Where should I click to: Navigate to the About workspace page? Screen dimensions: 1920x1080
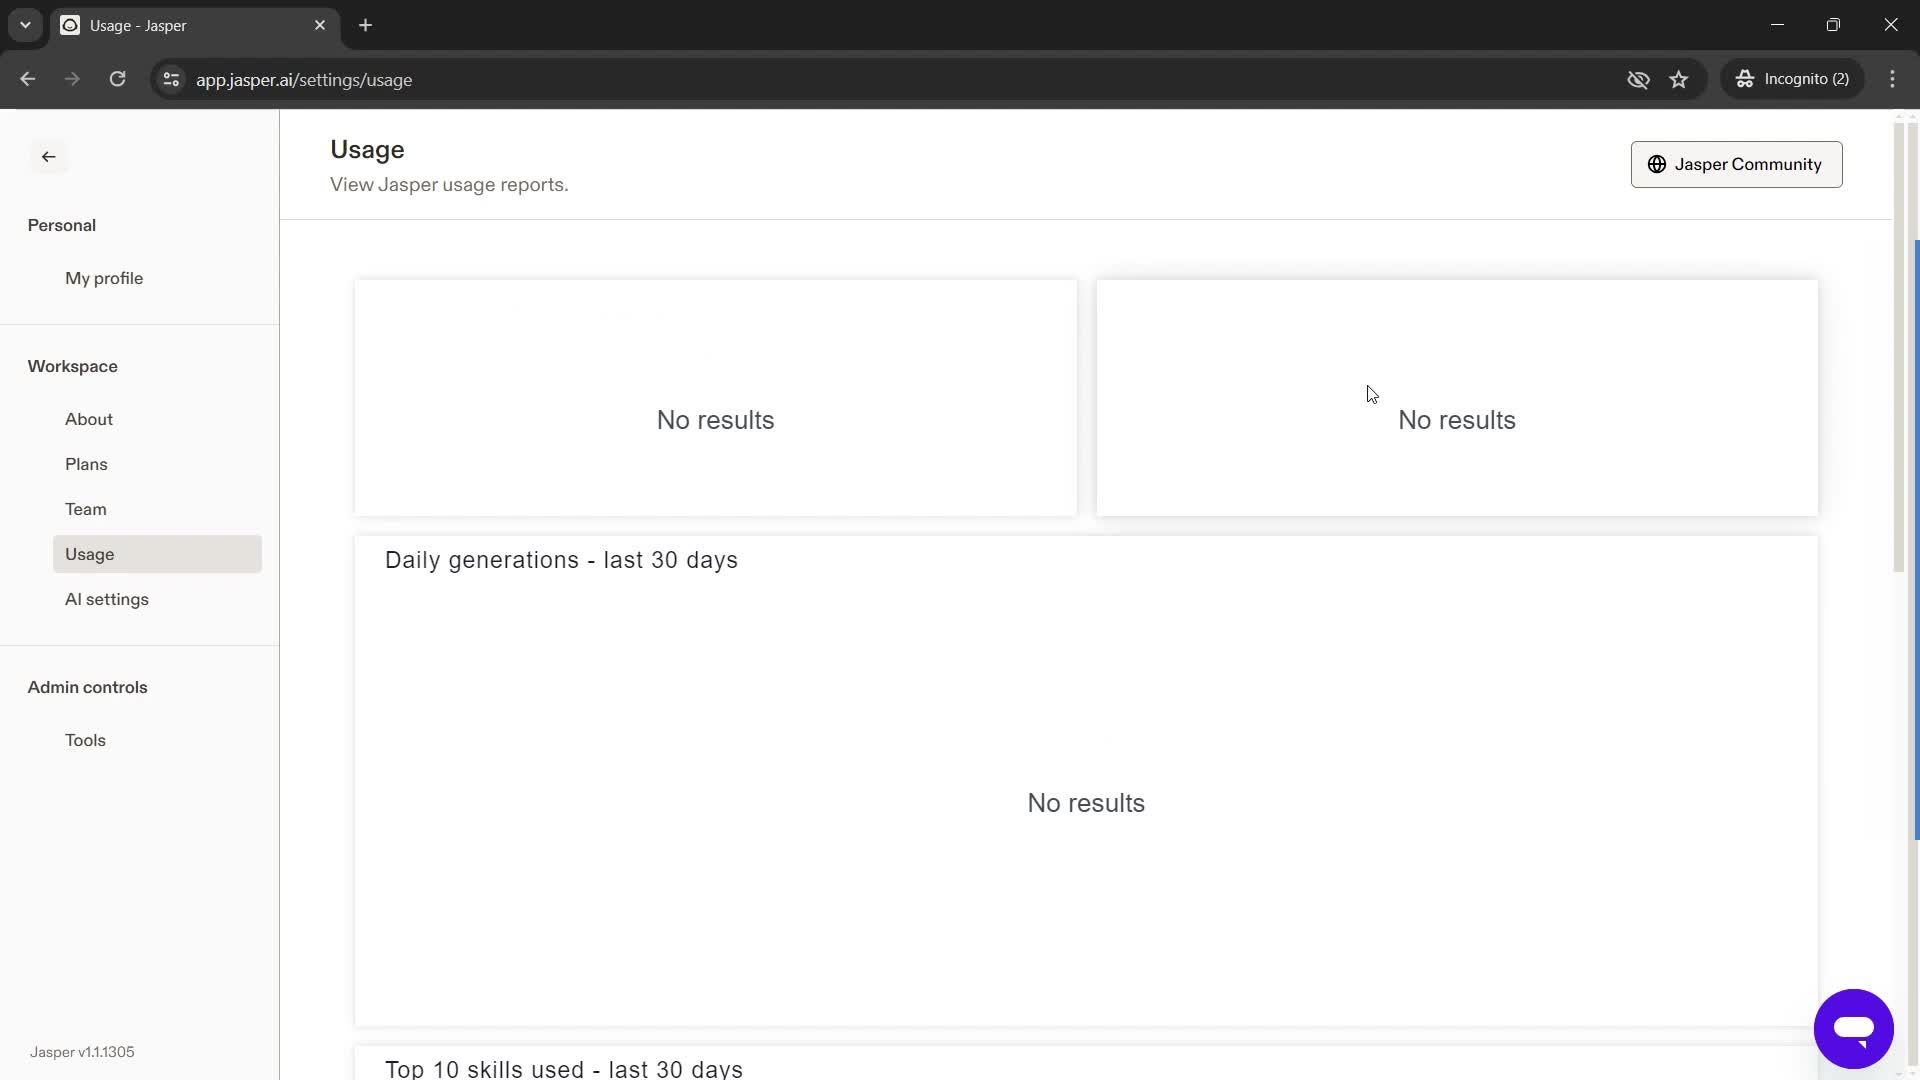point(88,419)
